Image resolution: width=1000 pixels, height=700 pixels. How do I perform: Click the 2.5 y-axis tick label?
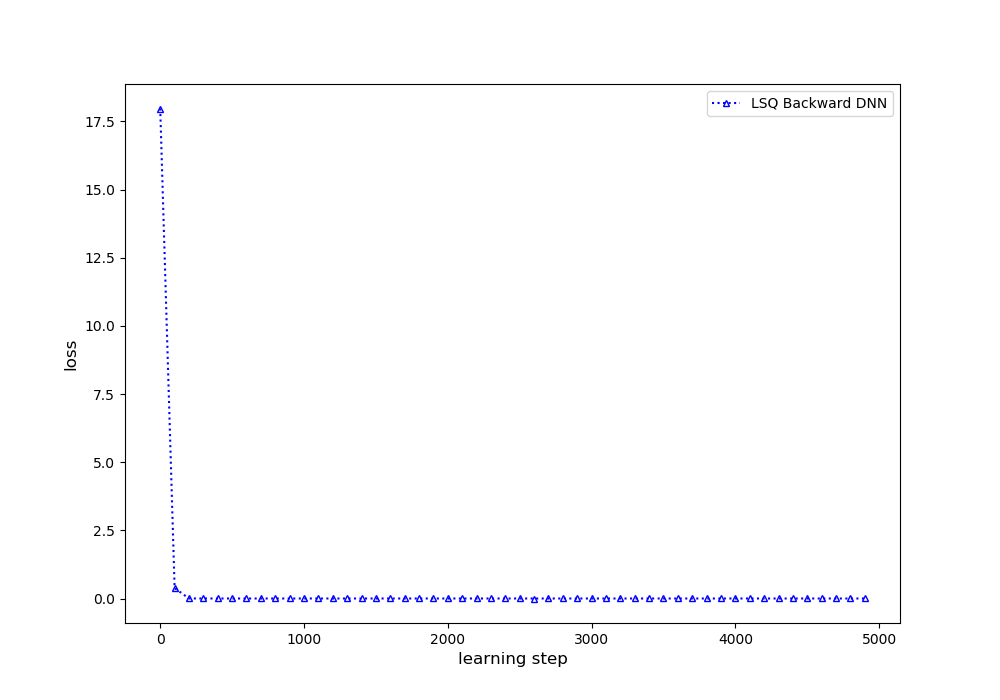[x=104, y=531]
